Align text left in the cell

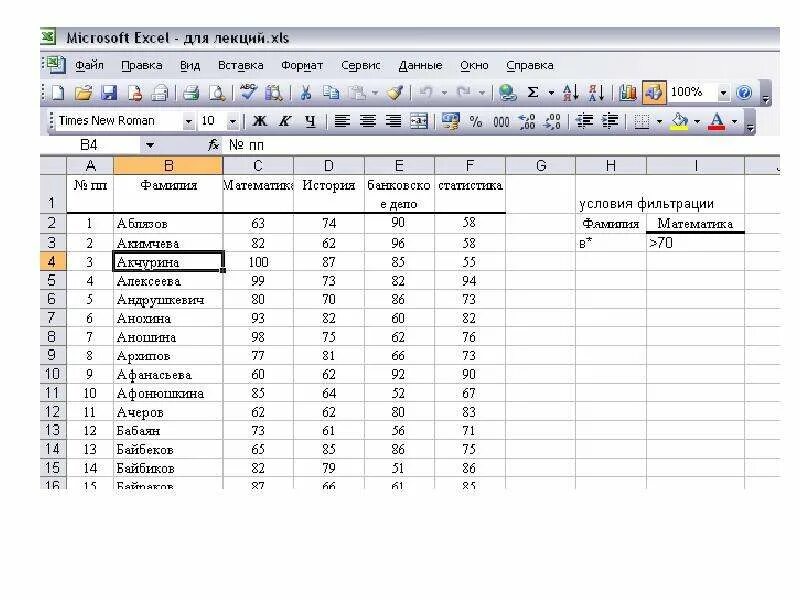(342, 121)
